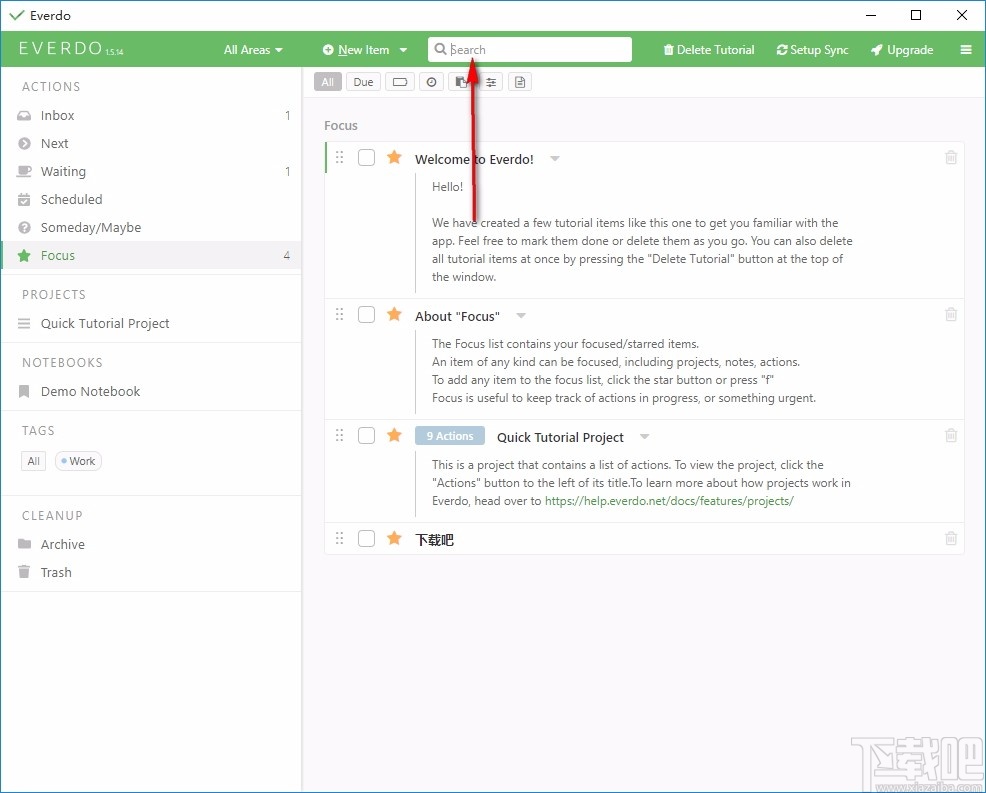Unstar the Quick Tutorial Project item
This screenshot has height=793, width=986.
tap(394, 435)
